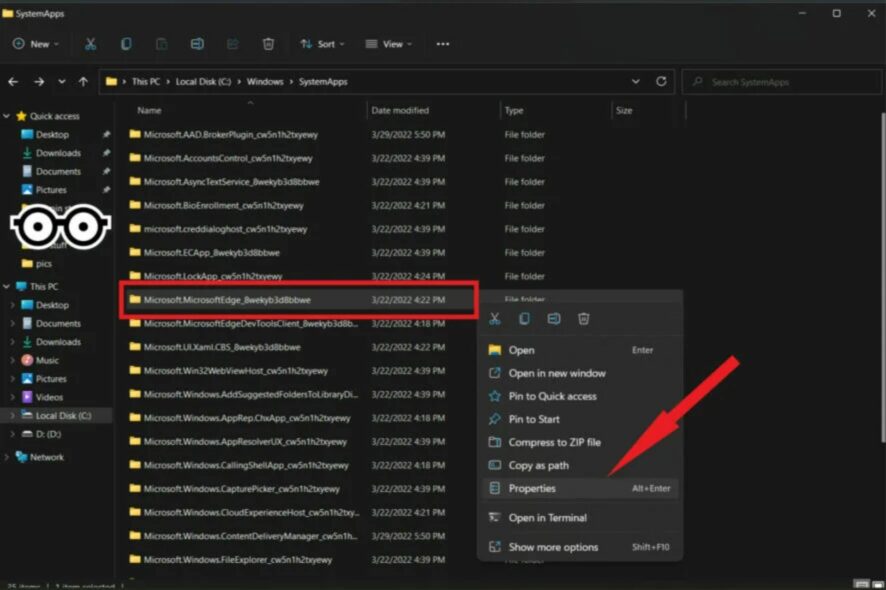Click the Microsoft.LockApp folder icon
Image resolution: width=886 pixels, height=590 pixels.
[134, 276]
